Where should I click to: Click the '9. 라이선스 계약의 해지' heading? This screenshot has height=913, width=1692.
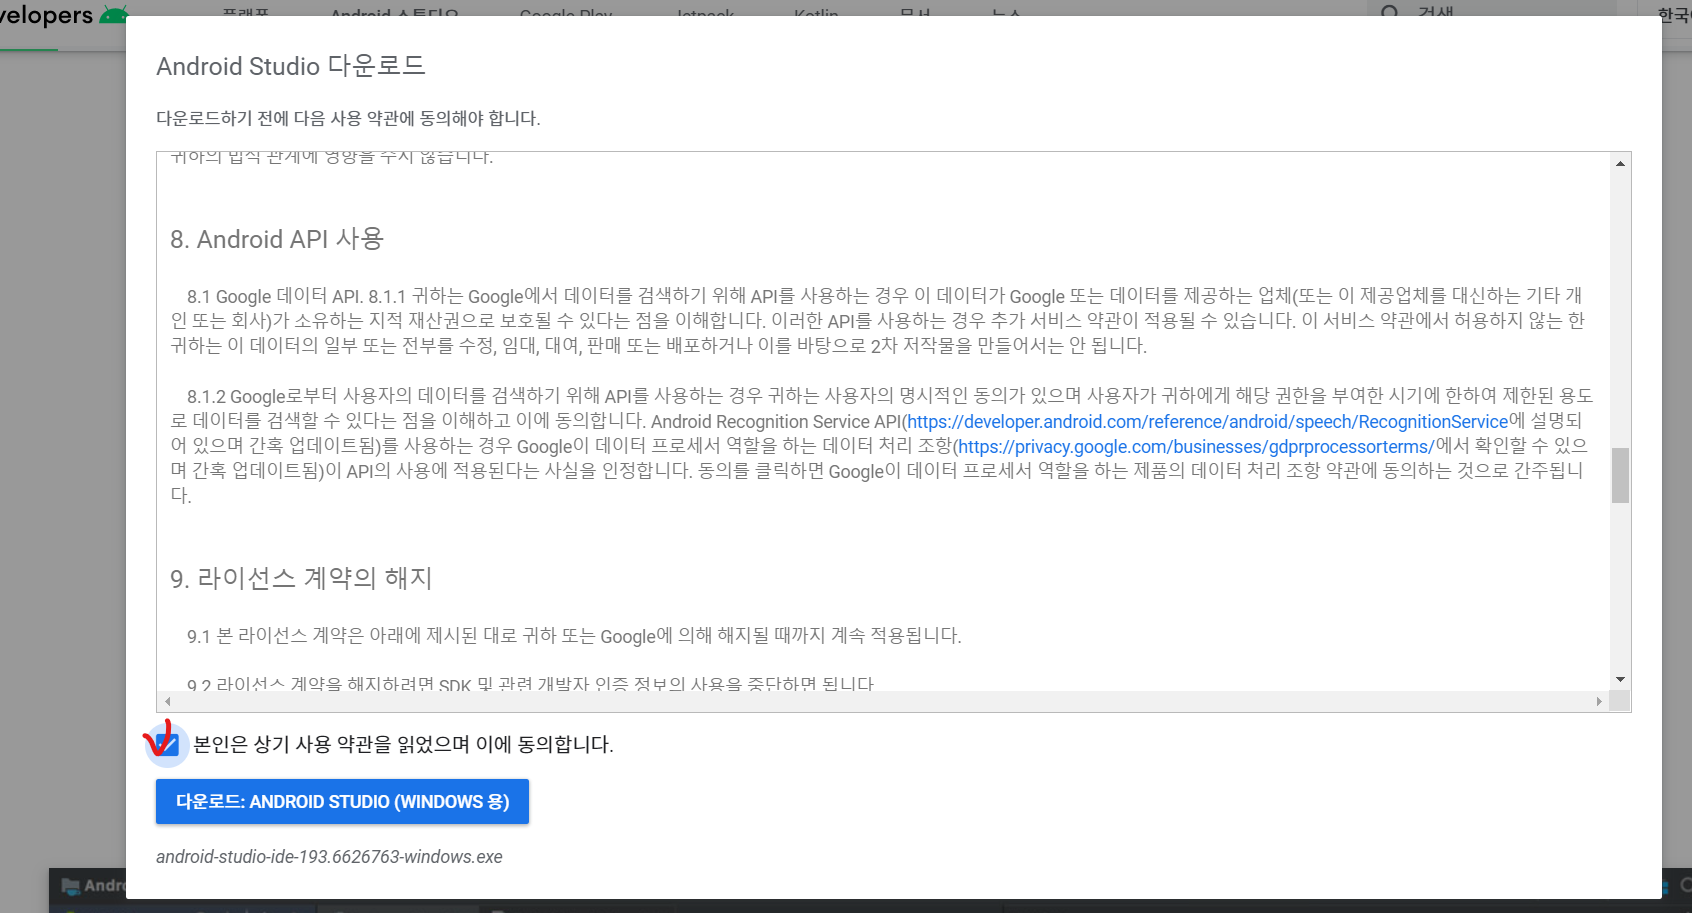pyautogui.click(x=301, y=578)
